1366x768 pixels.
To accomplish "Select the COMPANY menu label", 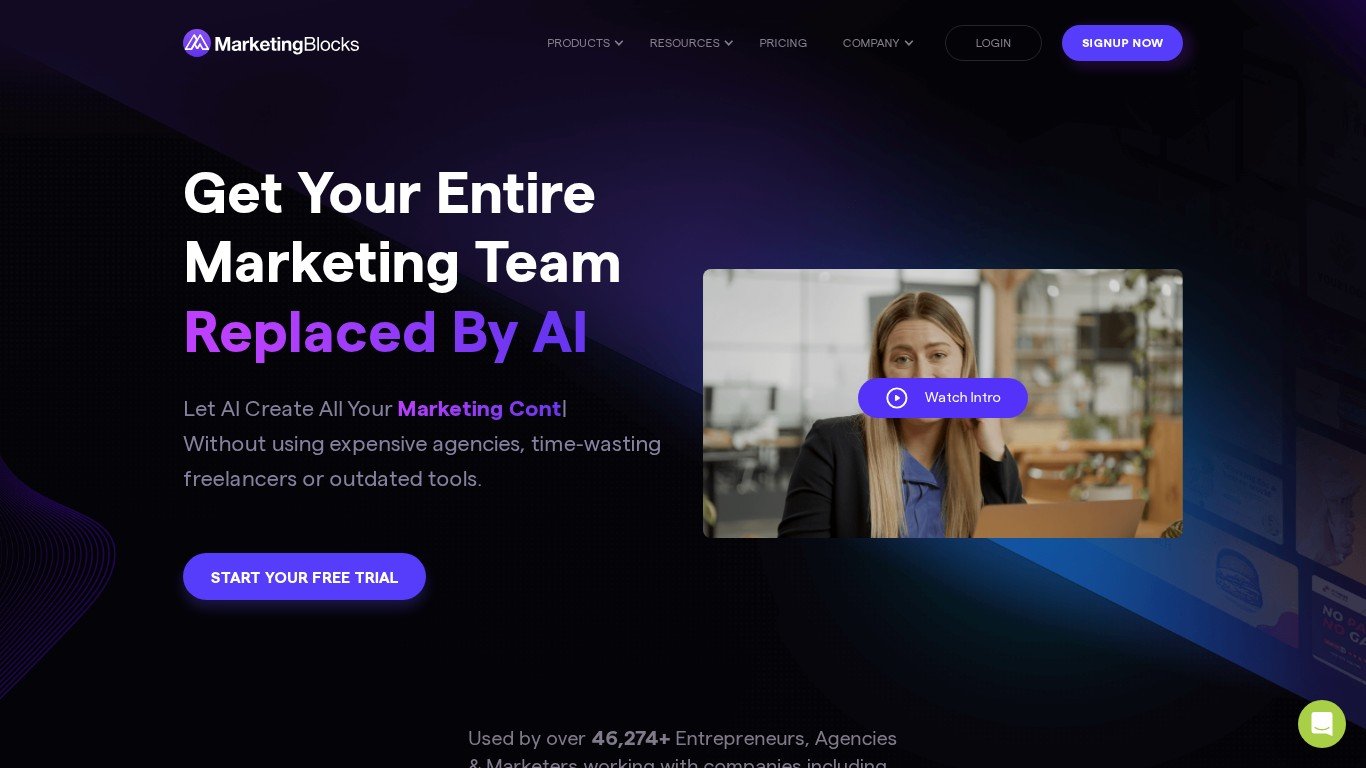I will click(871, 43).
